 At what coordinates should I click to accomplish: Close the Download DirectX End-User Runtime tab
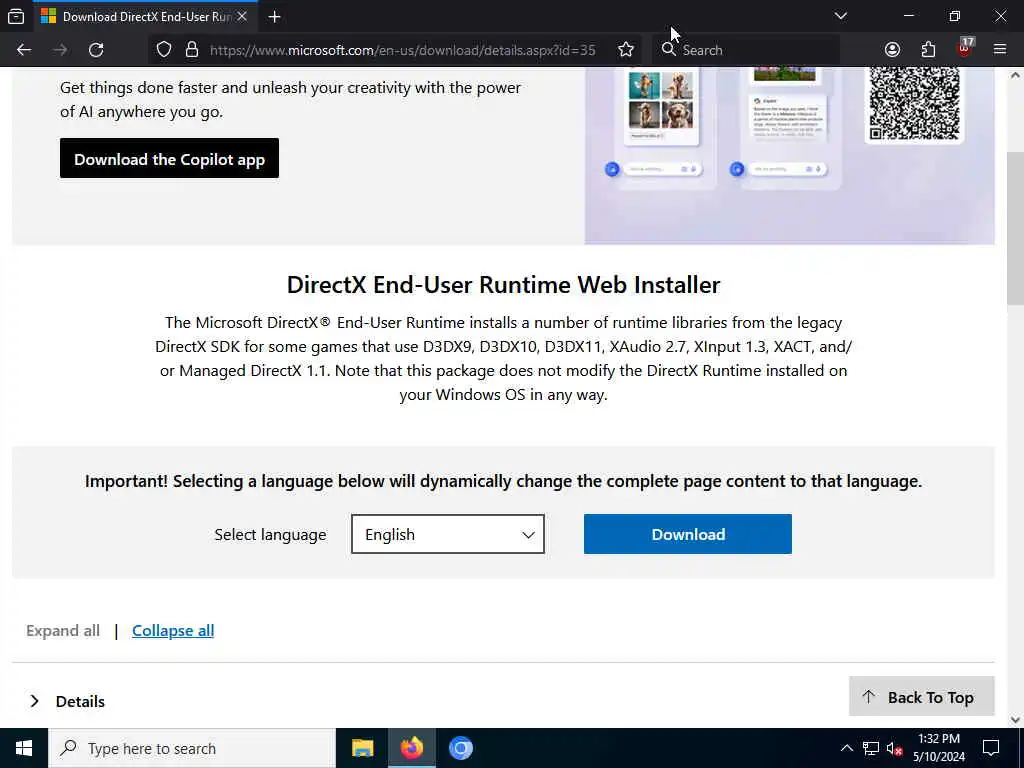[x=242, y=16]
